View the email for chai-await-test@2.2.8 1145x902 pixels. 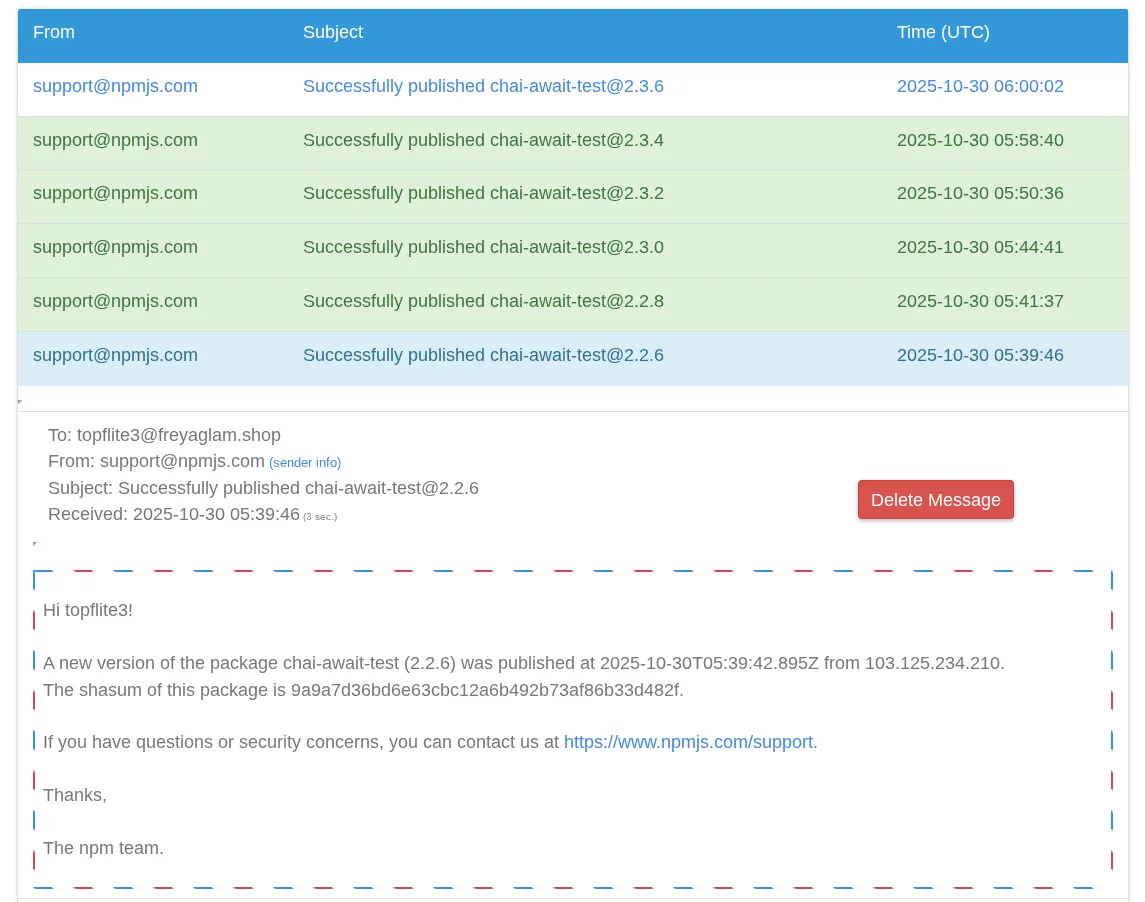coord(483,301)
